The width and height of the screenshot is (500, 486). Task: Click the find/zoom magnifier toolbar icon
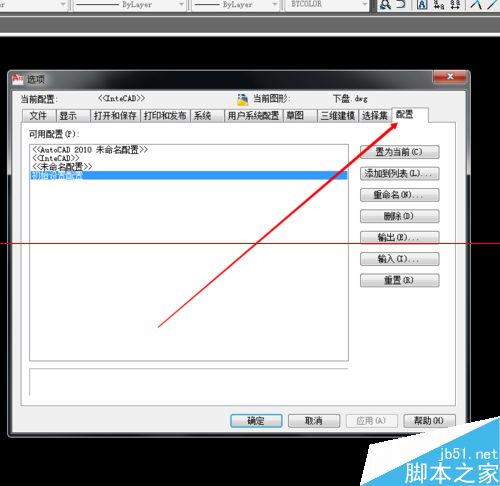coord(385,5)
